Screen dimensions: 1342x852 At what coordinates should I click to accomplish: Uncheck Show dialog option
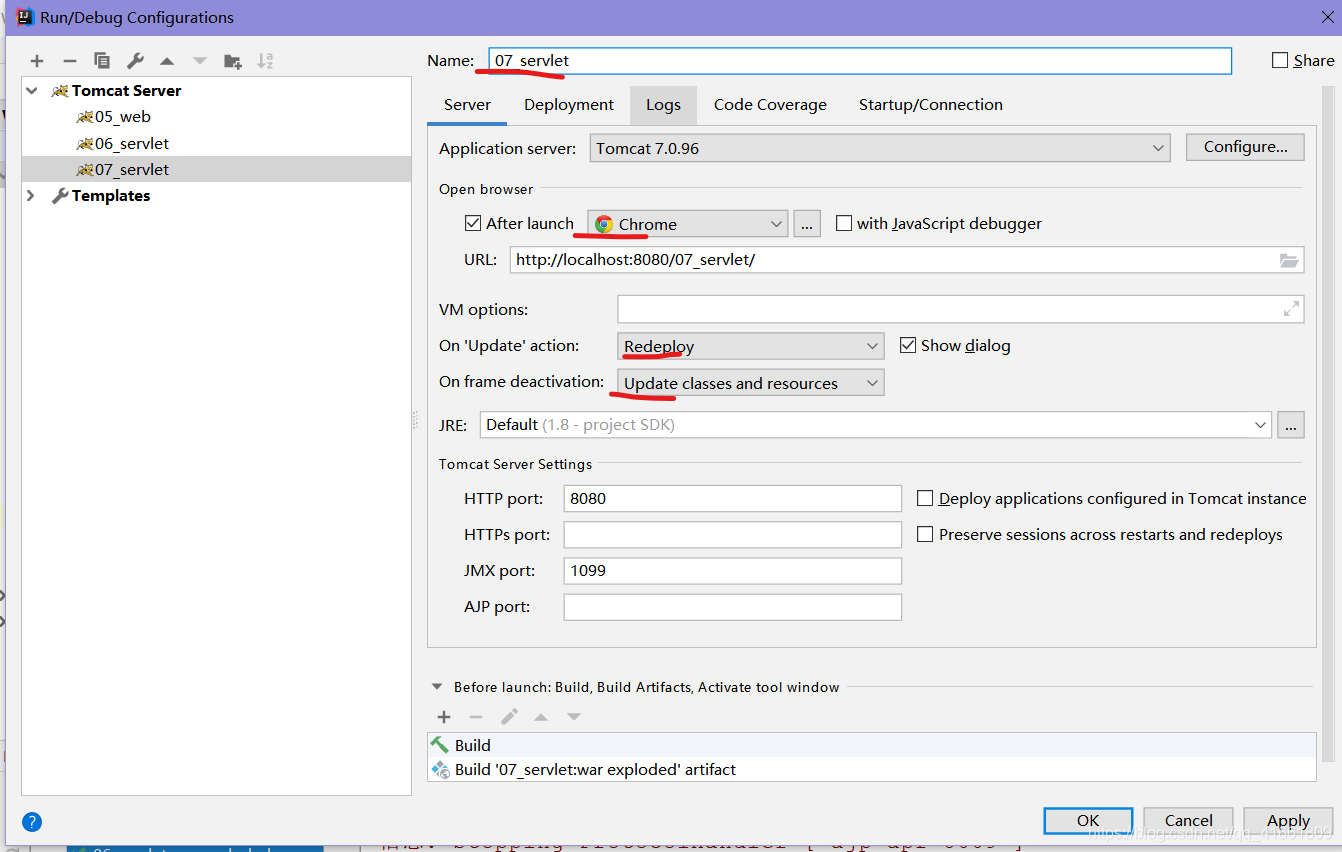click(x=908, y=345)
